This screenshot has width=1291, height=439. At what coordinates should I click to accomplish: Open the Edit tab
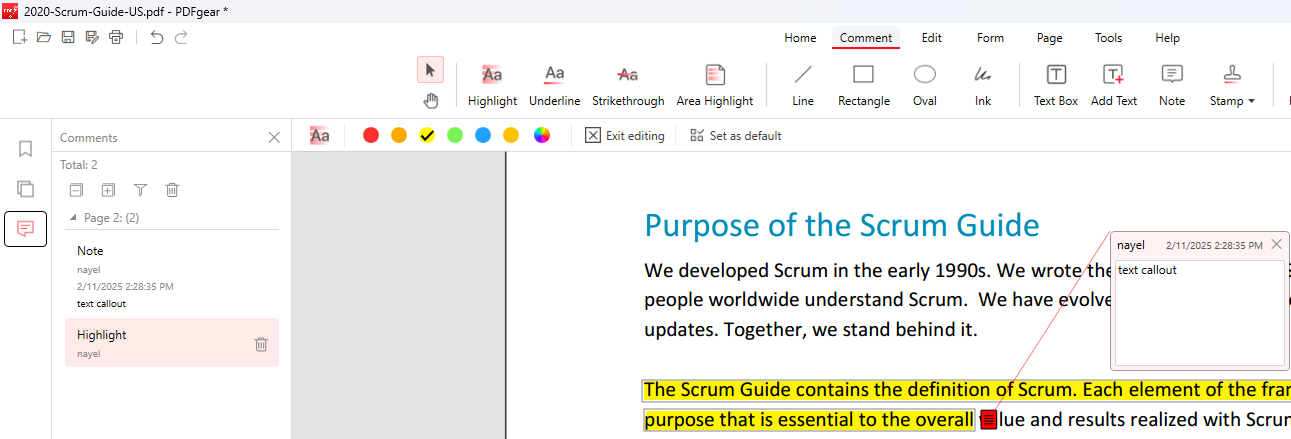coord(932,38)
